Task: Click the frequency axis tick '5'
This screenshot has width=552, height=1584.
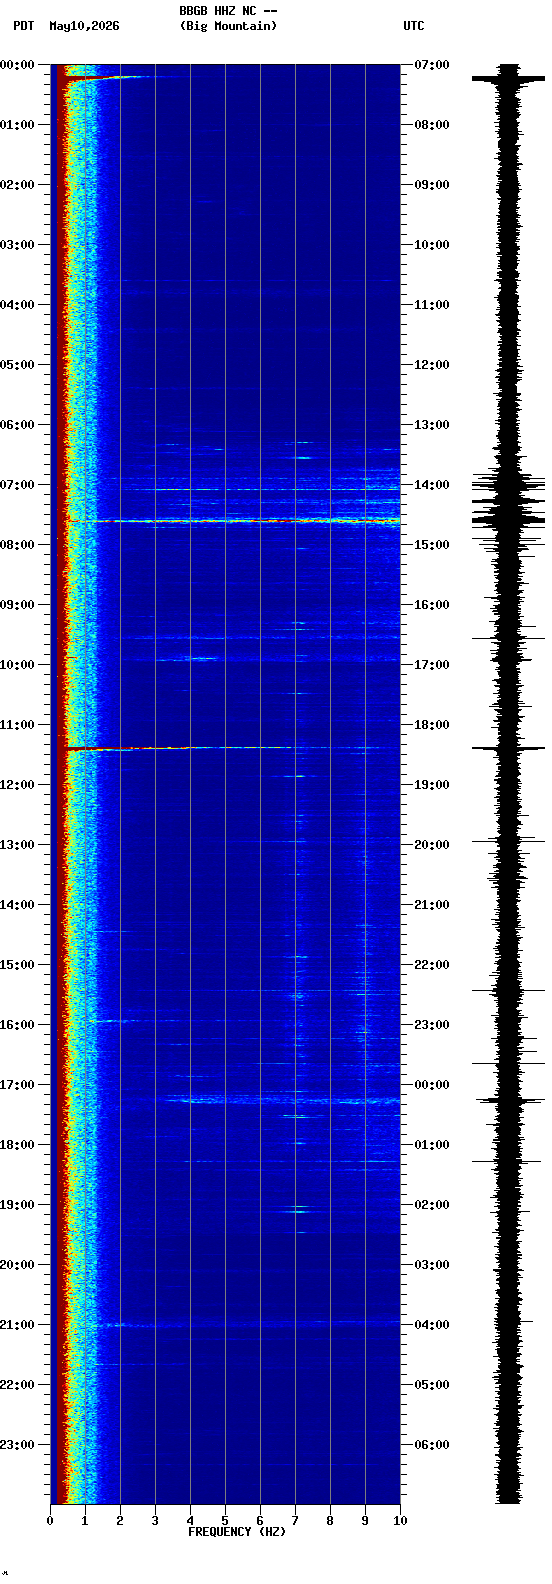Action: pyautogui.click(x=225, y=1521)
